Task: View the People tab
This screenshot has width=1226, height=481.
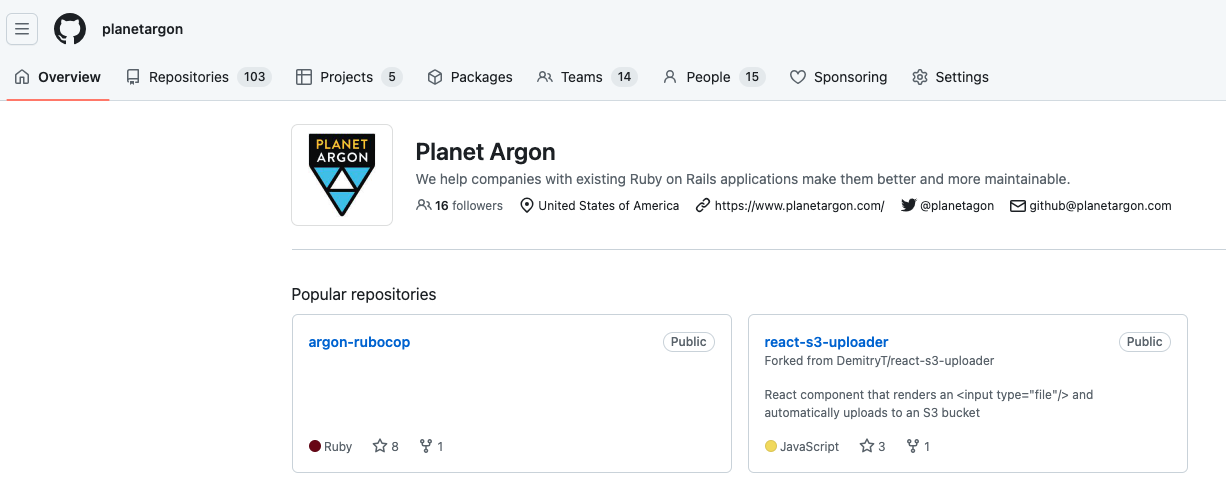Action: (714, 77)
